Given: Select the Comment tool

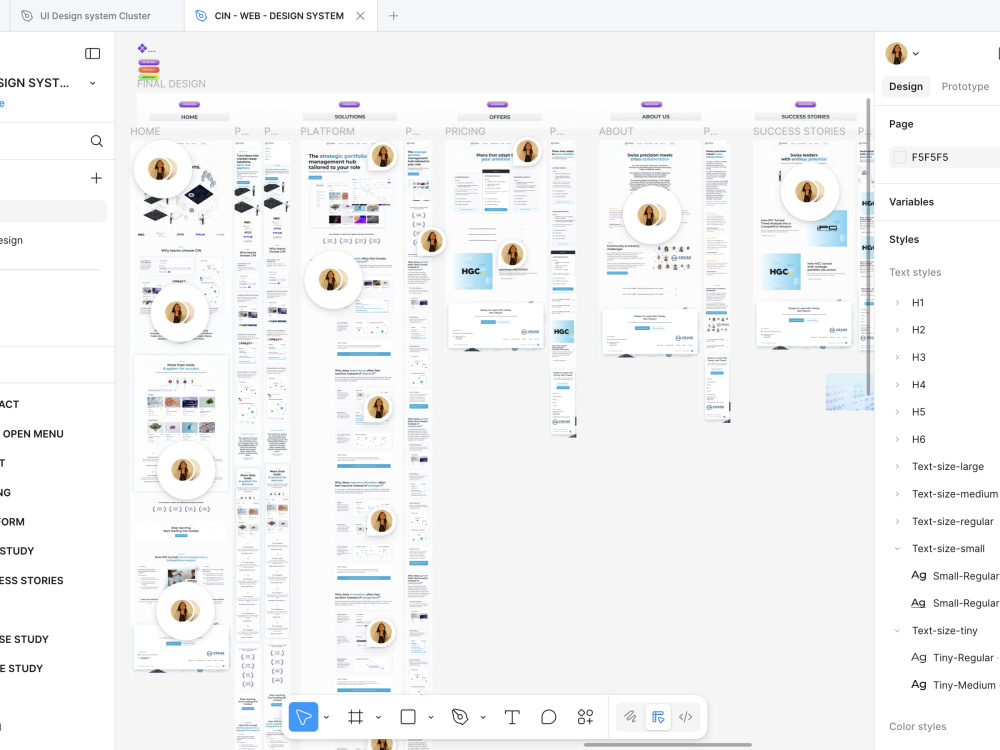Looking at the screenshot, I should pos(548,717).
